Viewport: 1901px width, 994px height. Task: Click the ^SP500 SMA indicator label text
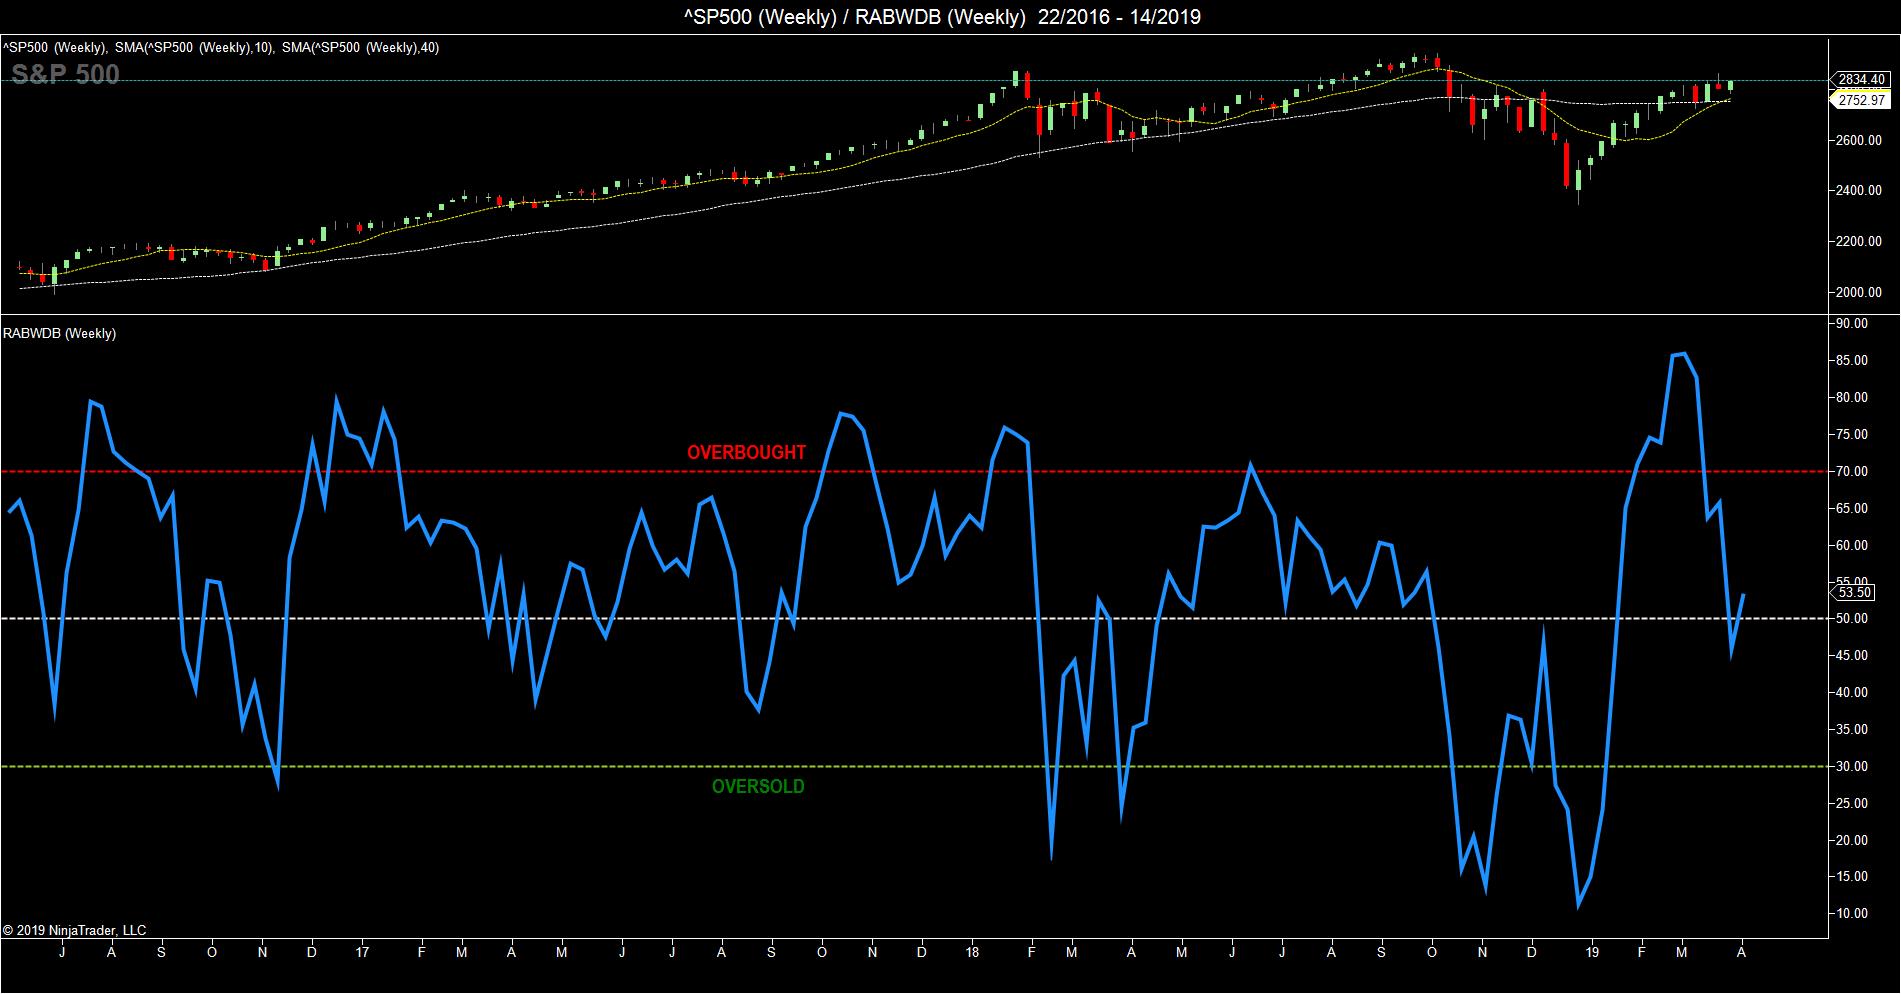coord(221,47)
